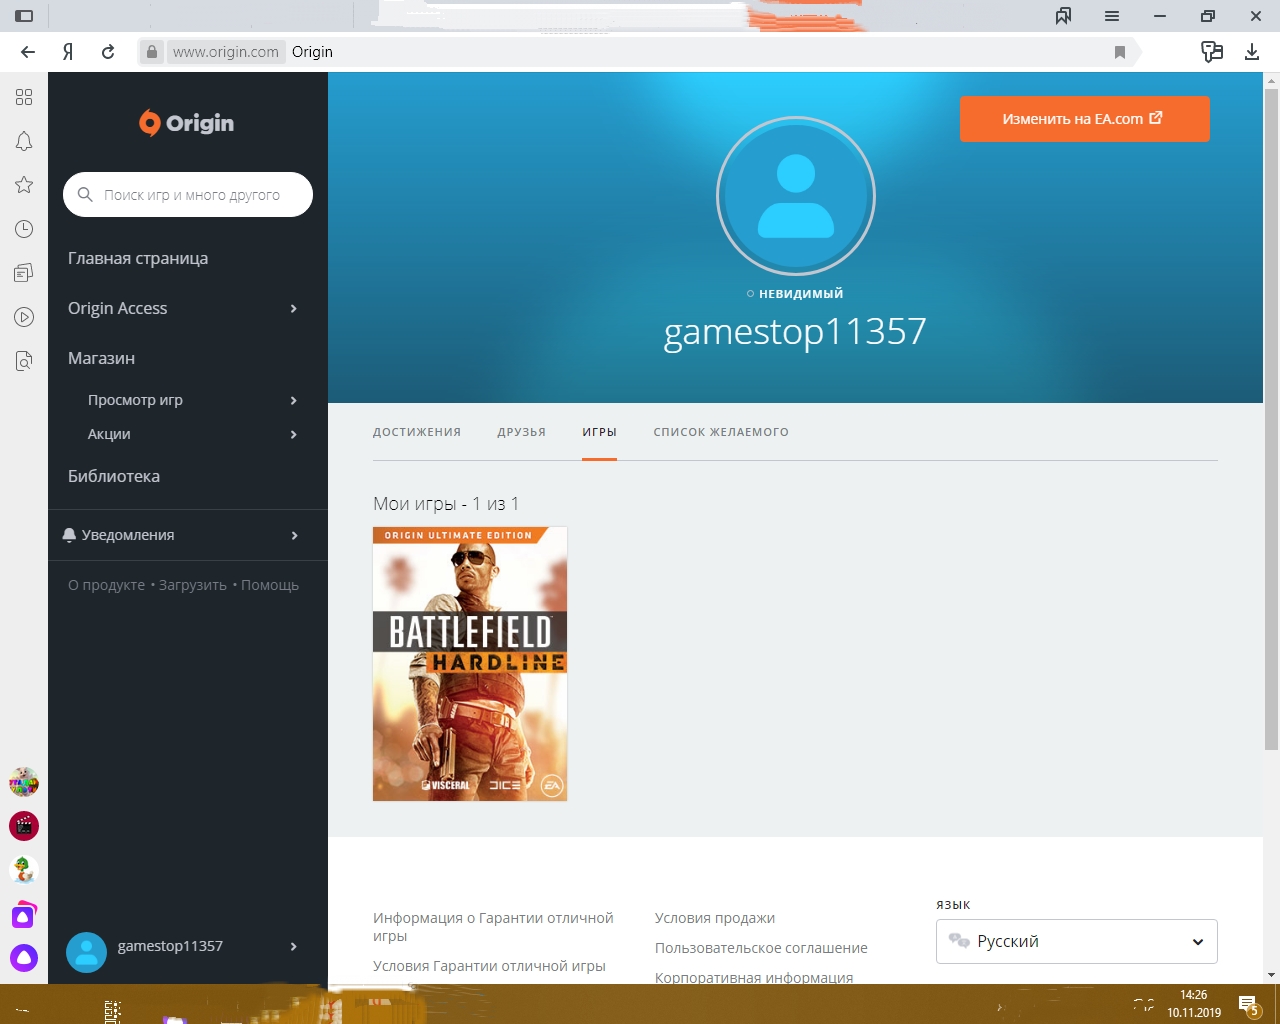Click the Изменить на EA.com button
1280x1024 pixels.
(1085, 119)
